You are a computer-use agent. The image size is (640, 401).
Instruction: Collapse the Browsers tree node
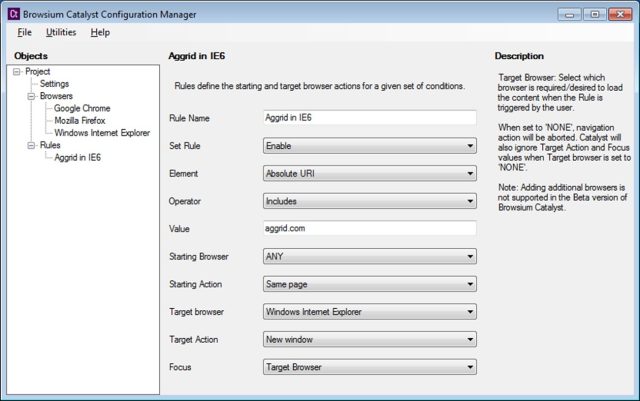point(31,96)
